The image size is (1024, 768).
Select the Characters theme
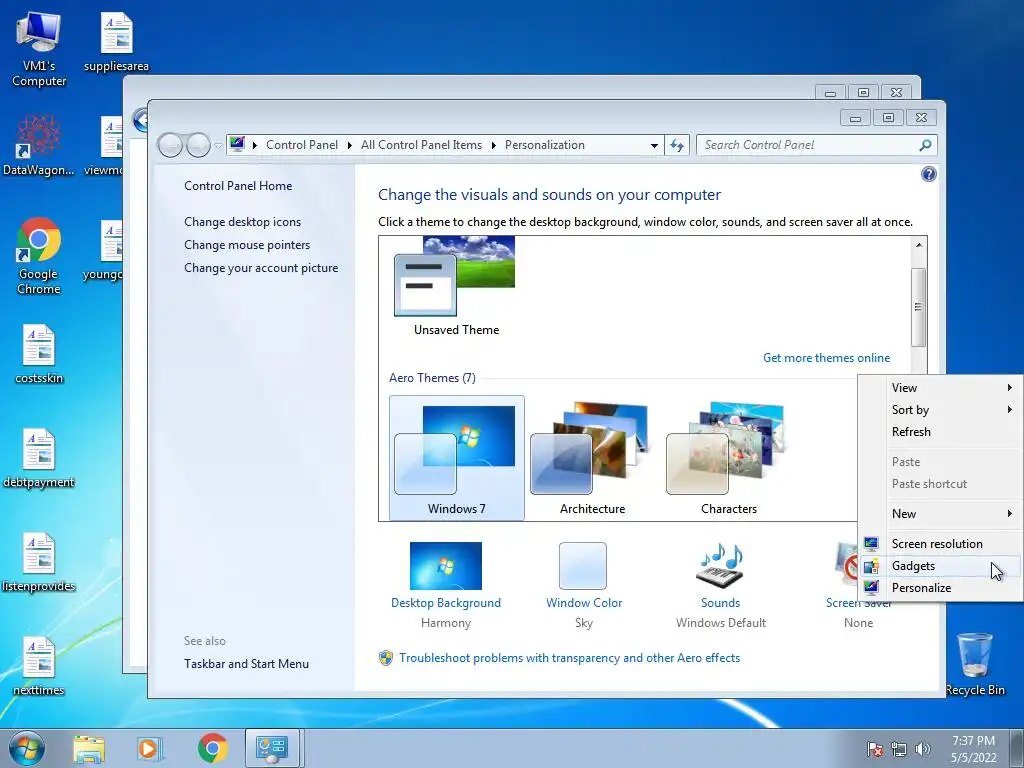pyautogui.click(x=729, y=458)
